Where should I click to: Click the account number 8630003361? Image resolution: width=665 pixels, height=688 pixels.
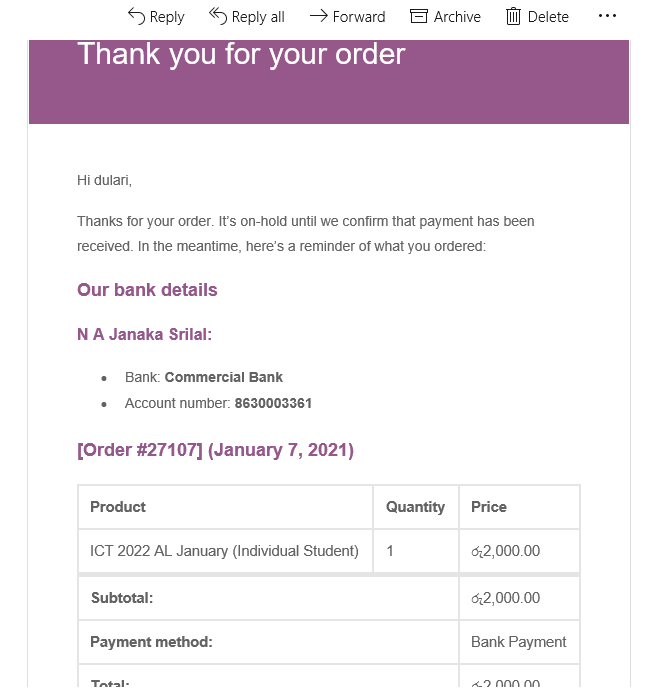pyautogui.click(x=273, y=403)
